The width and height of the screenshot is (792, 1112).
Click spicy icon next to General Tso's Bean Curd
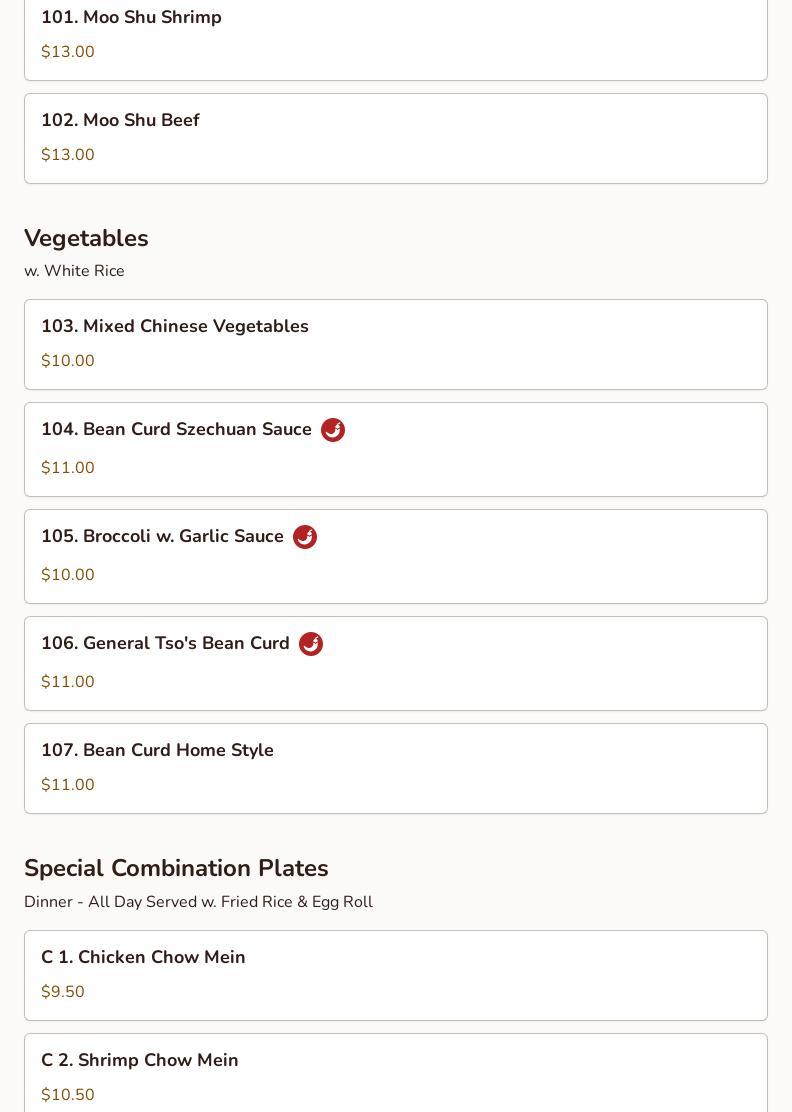(311, 644)
